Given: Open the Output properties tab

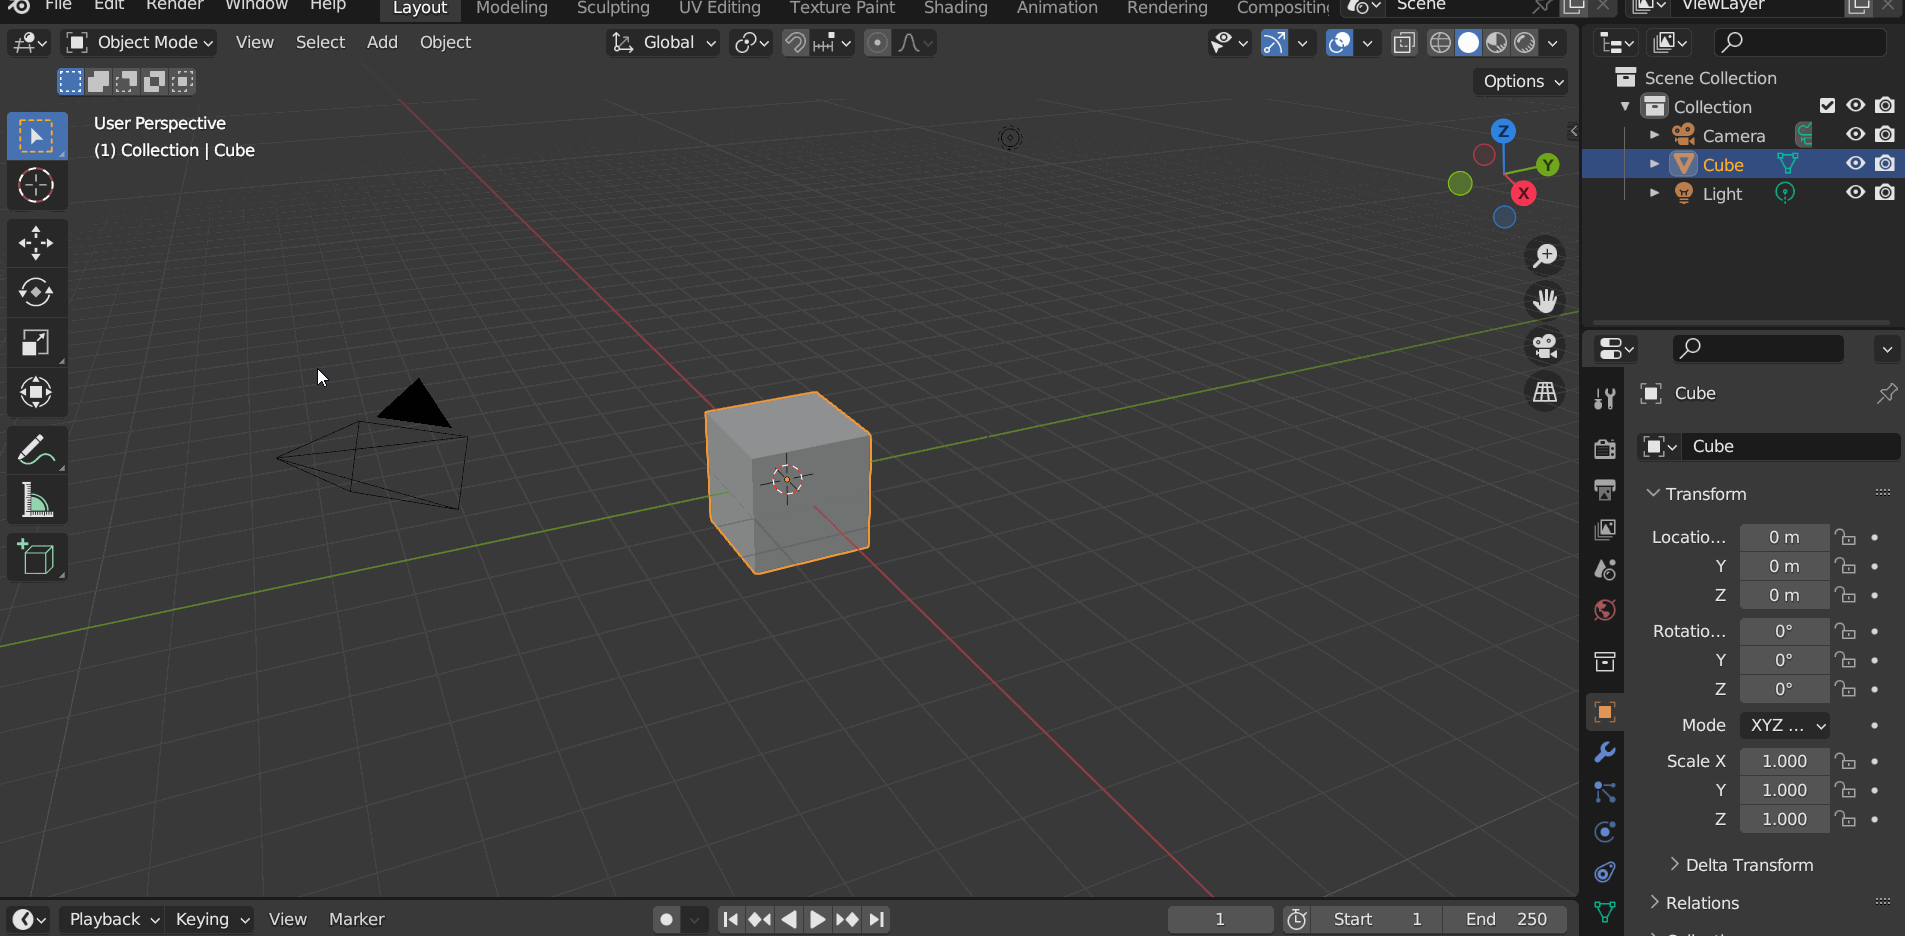Looking at the screenshot, I should 1605,489.
